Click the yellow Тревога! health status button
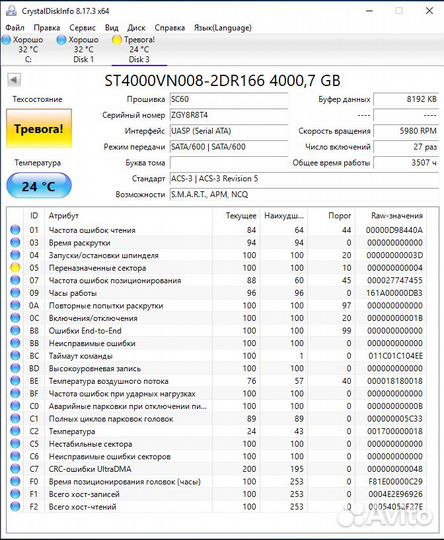 point(39,129)
